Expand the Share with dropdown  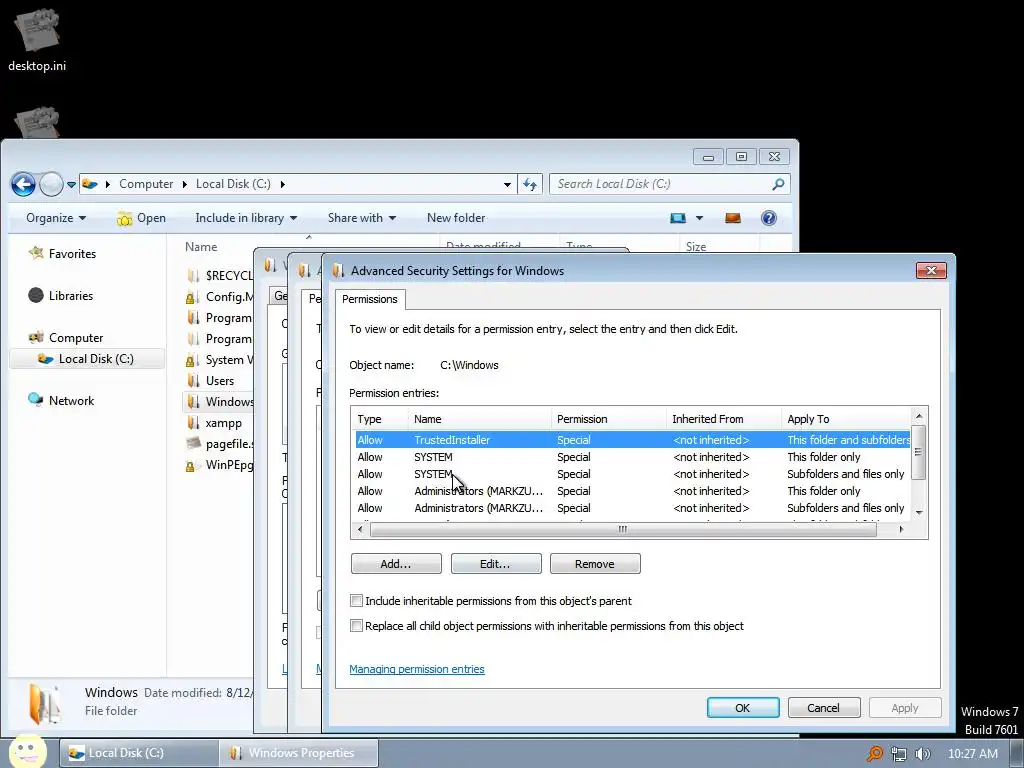pyautogui.click(x=362, y=218)
